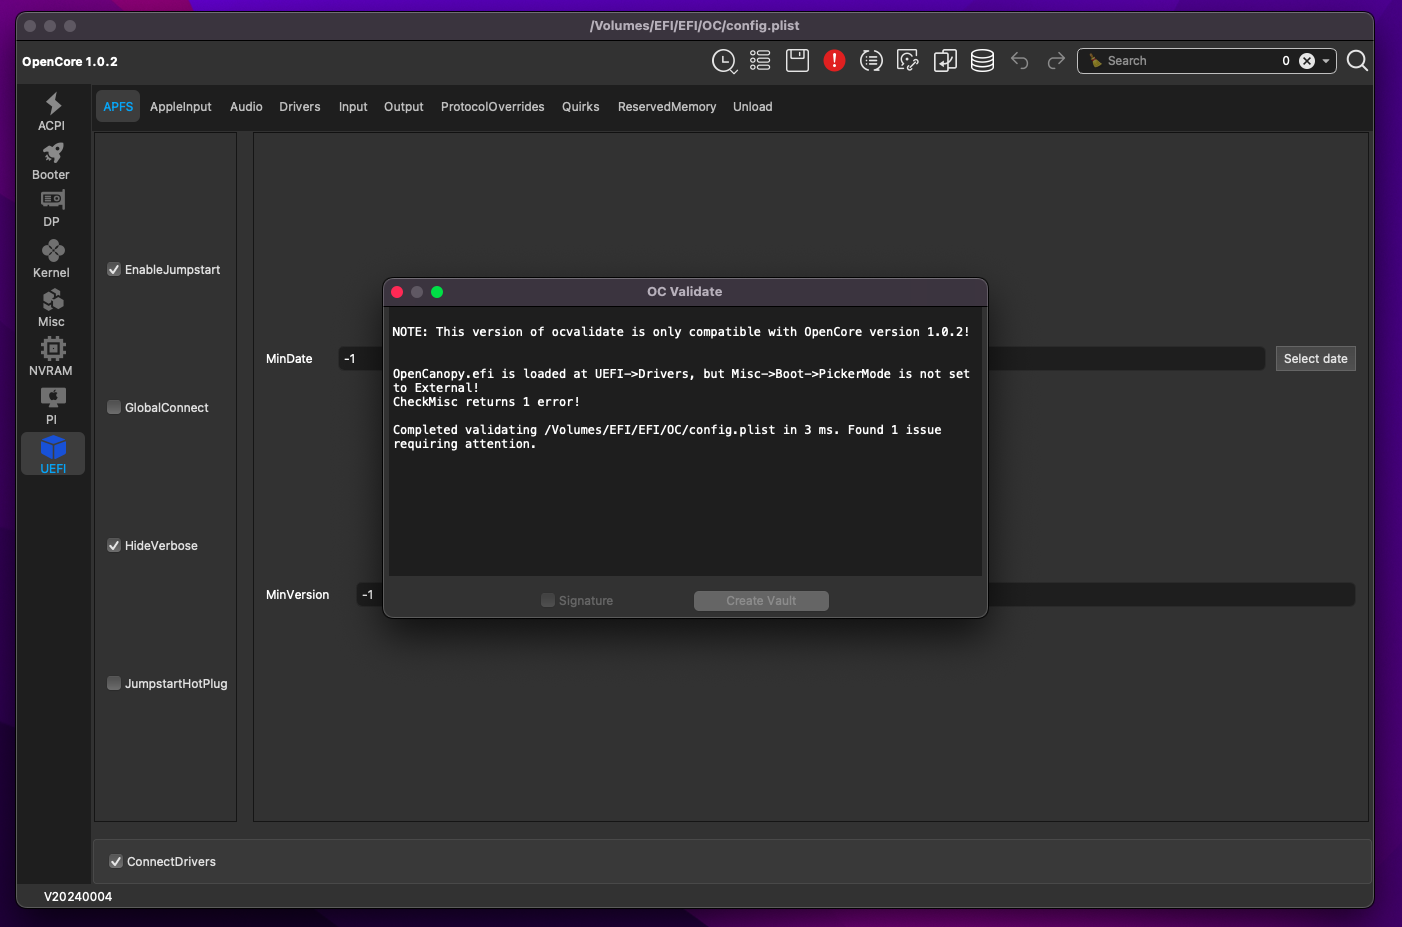This screenshot has height=927, width=1402.
Task: Click into the Search text field
Action: [x=1185, y=61]
